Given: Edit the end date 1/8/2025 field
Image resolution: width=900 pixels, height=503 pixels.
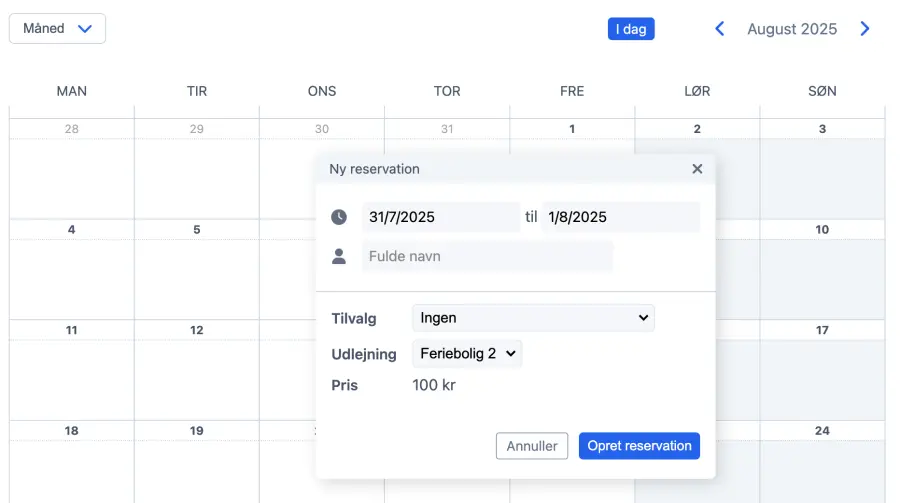Looking at the screenshot, I should (x=620, y=217).
